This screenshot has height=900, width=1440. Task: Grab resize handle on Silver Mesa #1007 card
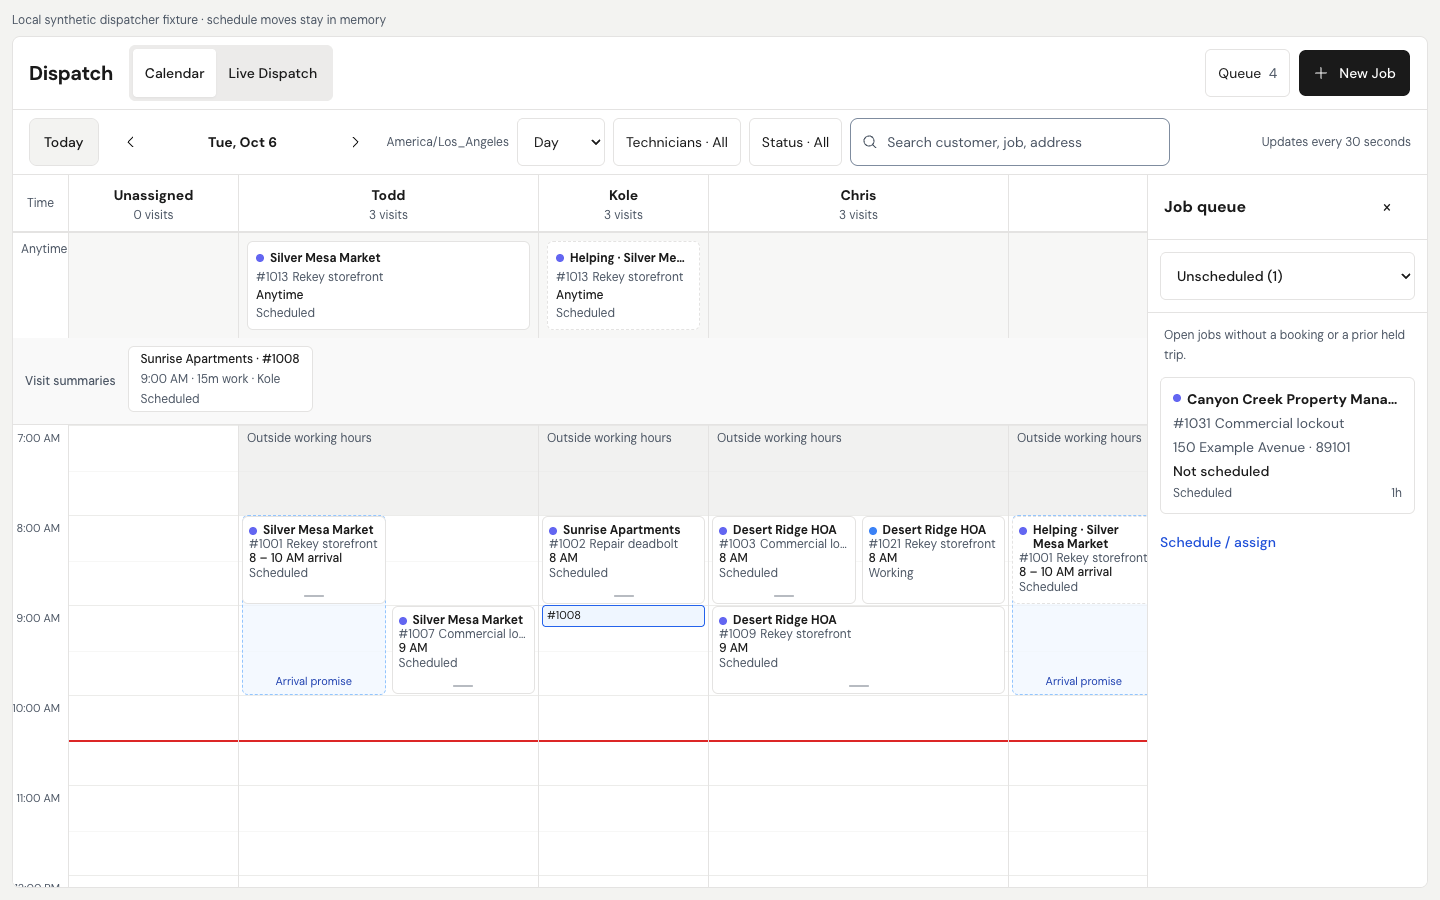463,686
